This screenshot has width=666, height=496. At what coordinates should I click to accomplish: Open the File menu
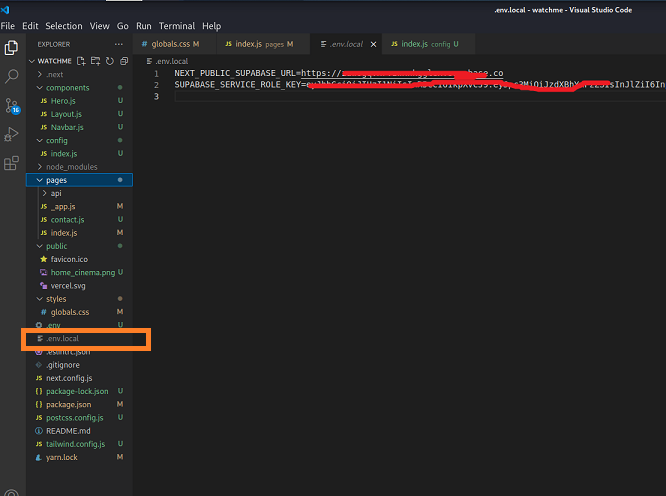click(8, 26)
